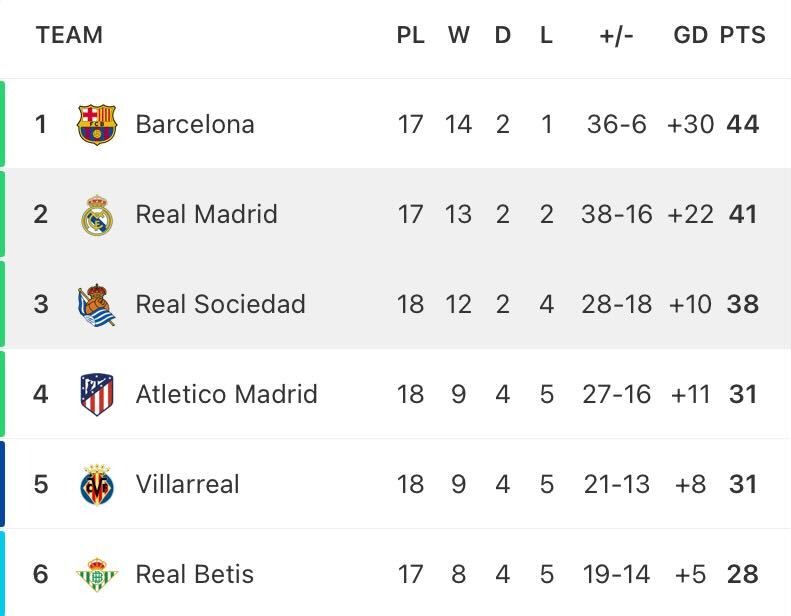The width and height of the screenshot is (791, 616).
Task: Open the Villarreal team name
Action: coord(187,484)
